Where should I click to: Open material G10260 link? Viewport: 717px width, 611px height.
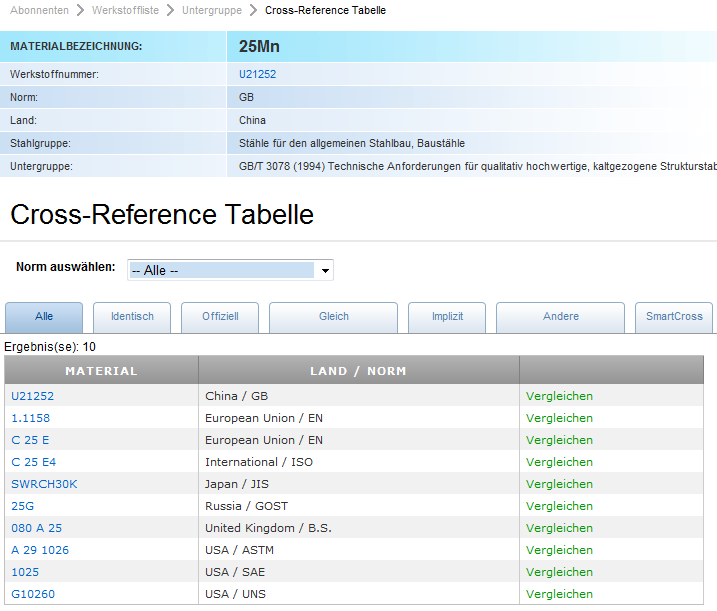click(32, 594)
